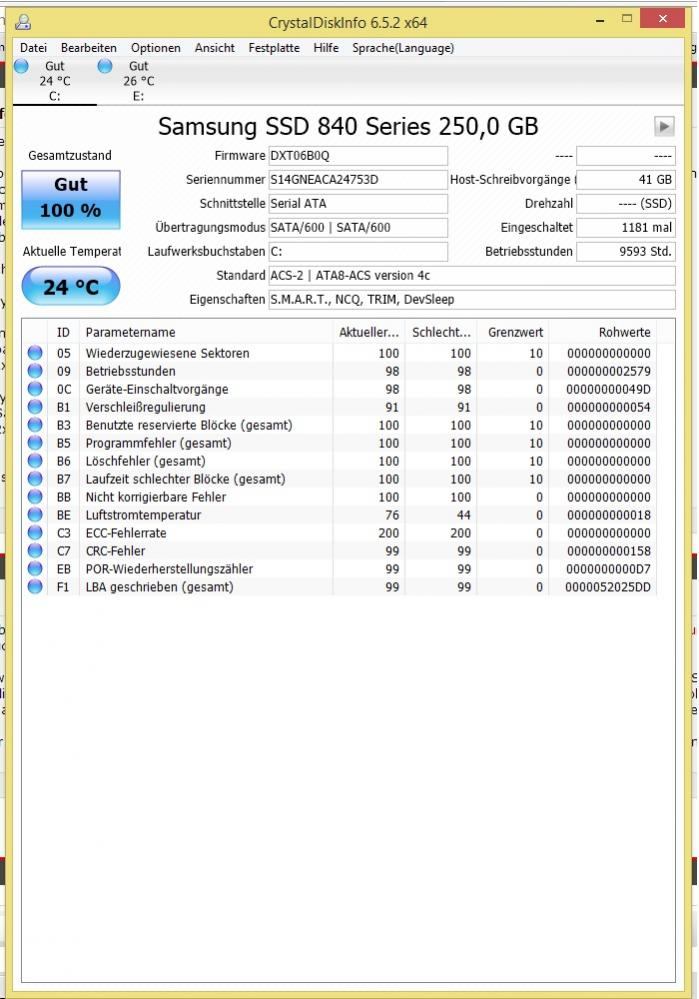Open the Ansicht menu
The height and width of the screenshot is (999, 699).
click(x=215, y=48)
